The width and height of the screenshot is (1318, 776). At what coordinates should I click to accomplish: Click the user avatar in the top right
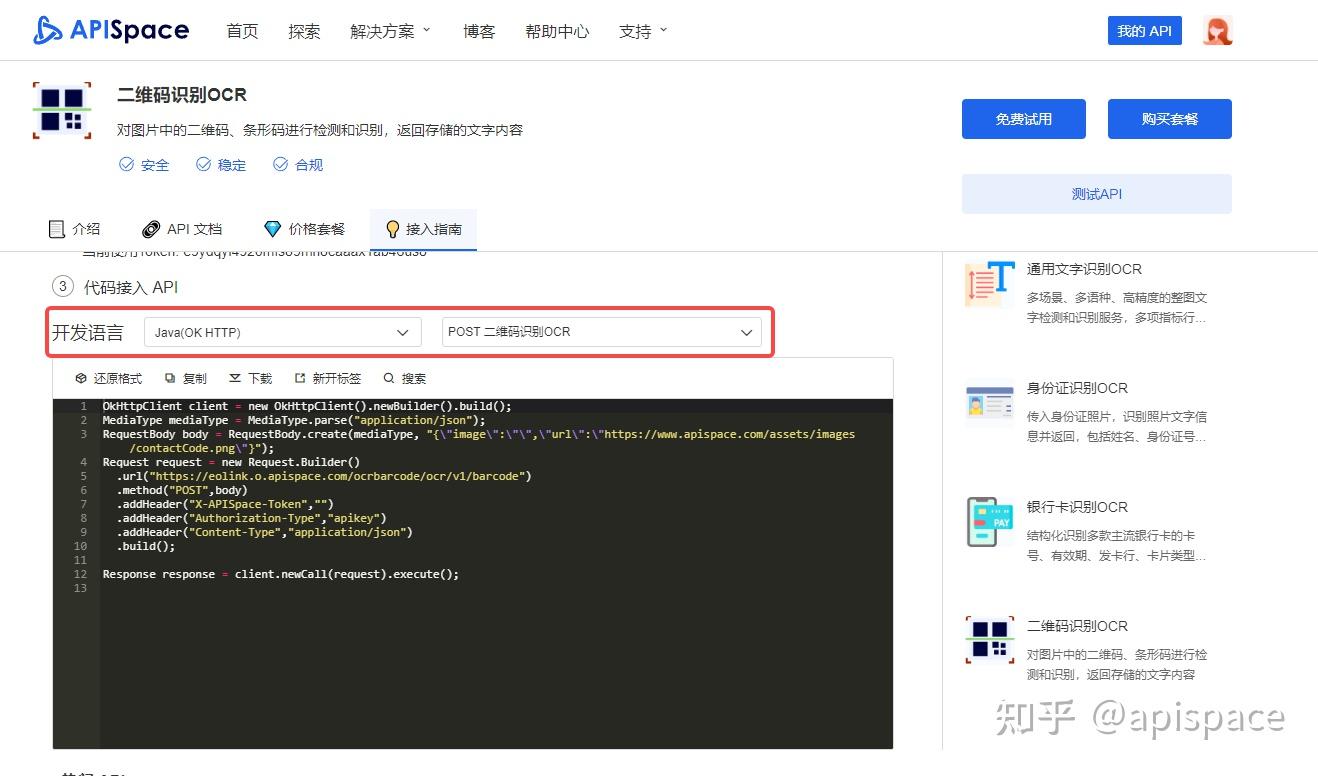pos(1217,30)
